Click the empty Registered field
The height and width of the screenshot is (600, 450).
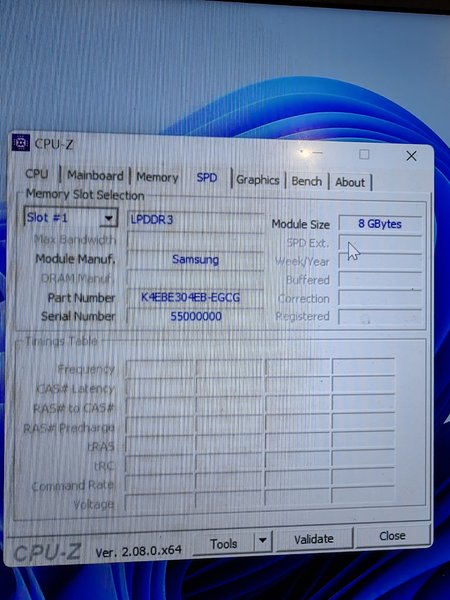[380, 317]
